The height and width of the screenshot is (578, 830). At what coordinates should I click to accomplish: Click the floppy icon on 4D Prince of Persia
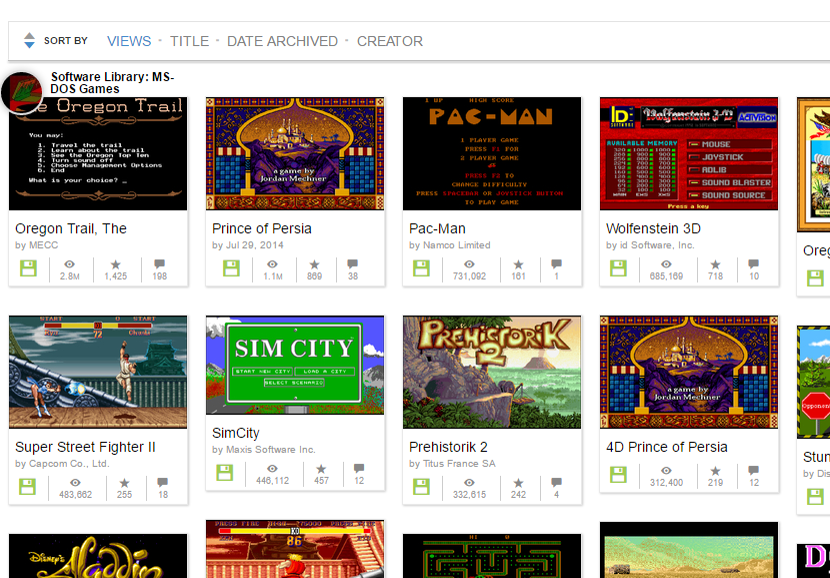(x=618, y=475)
